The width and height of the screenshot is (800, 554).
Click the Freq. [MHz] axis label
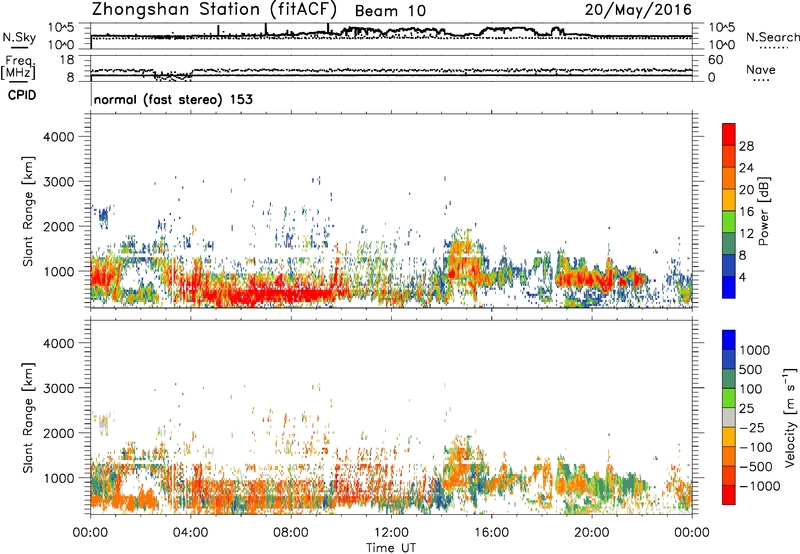pyautogui.click(x=19, y=68)
